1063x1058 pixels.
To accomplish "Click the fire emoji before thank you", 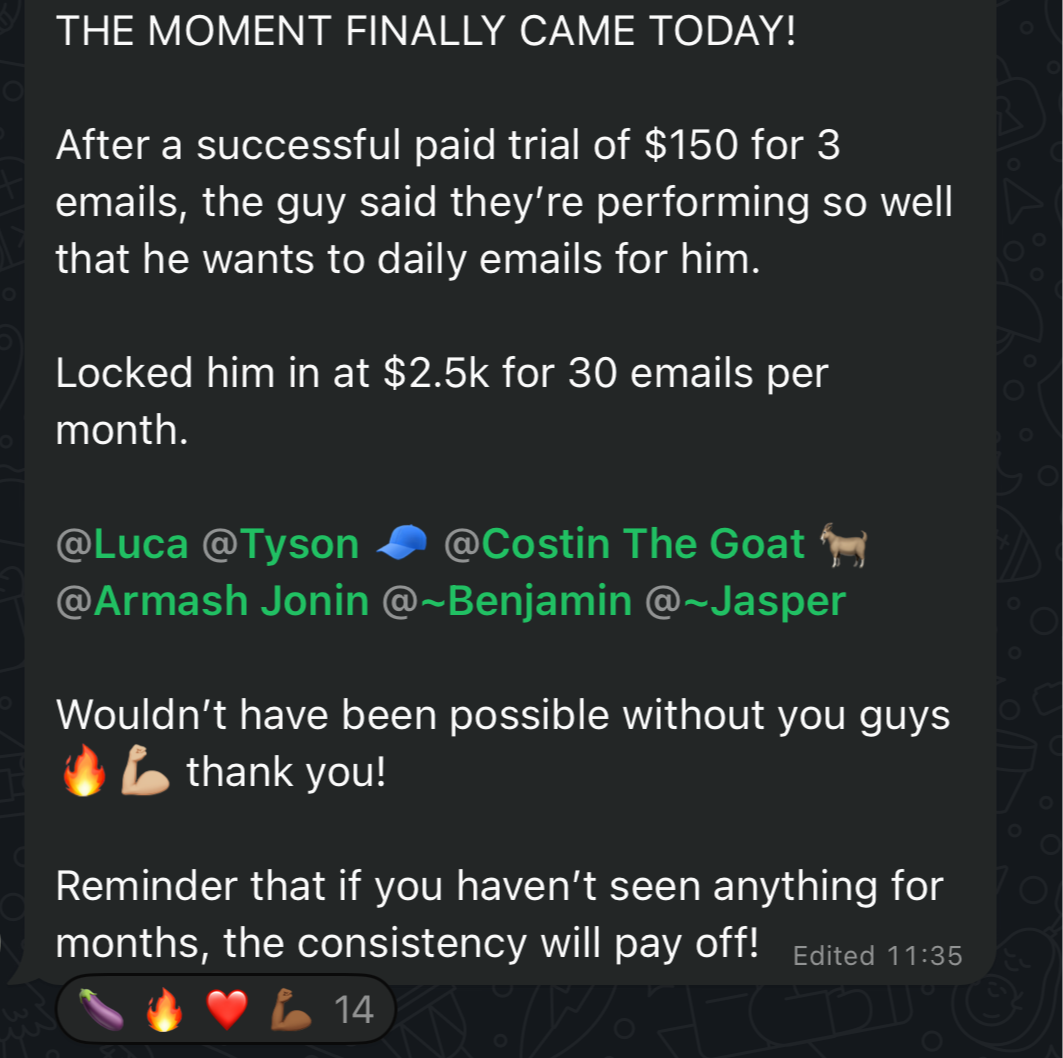I will (83, 773).
